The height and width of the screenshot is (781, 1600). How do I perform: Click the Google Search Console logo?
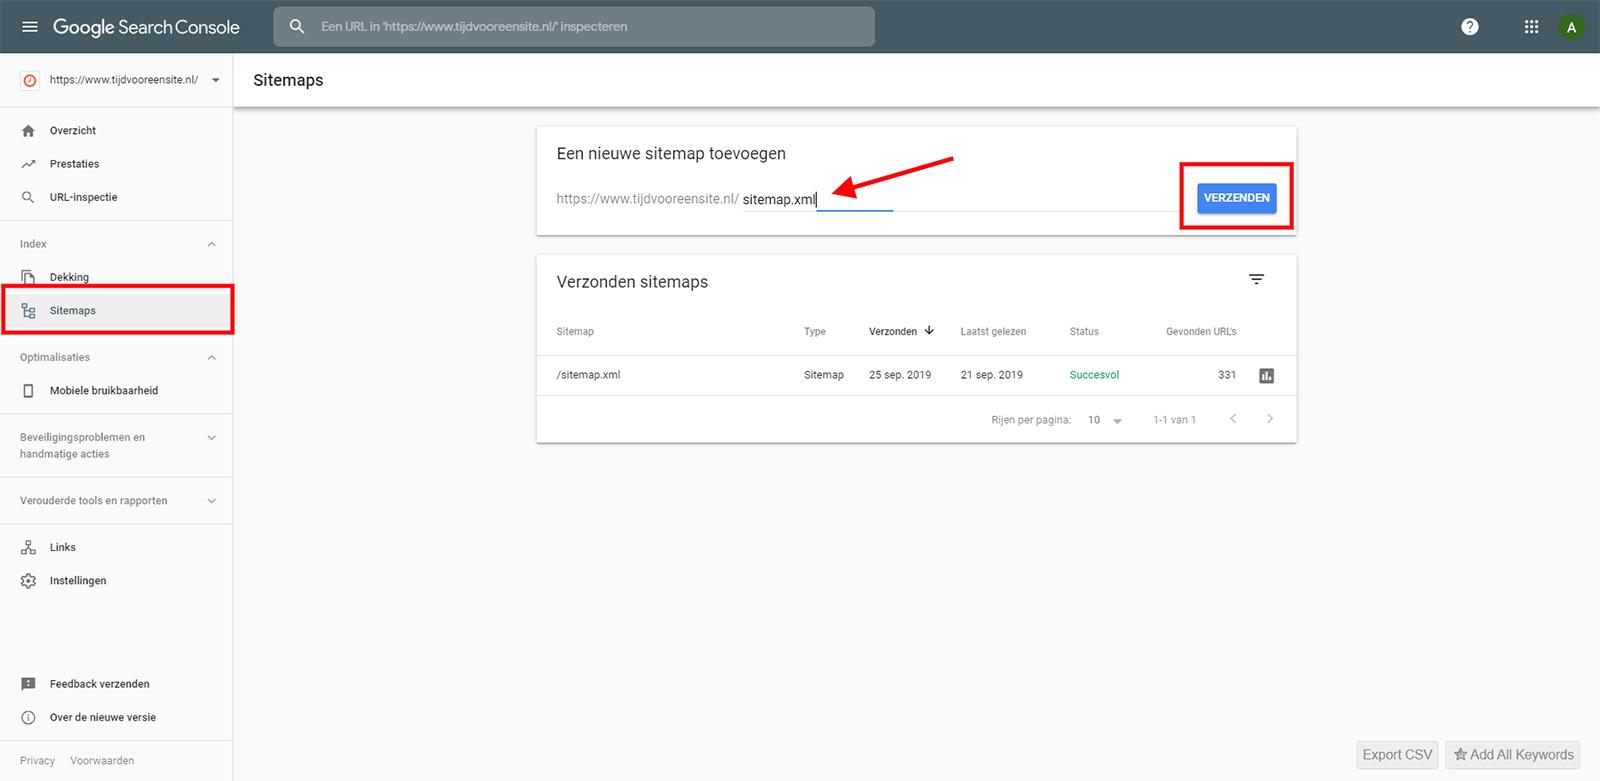pos(146,27)
